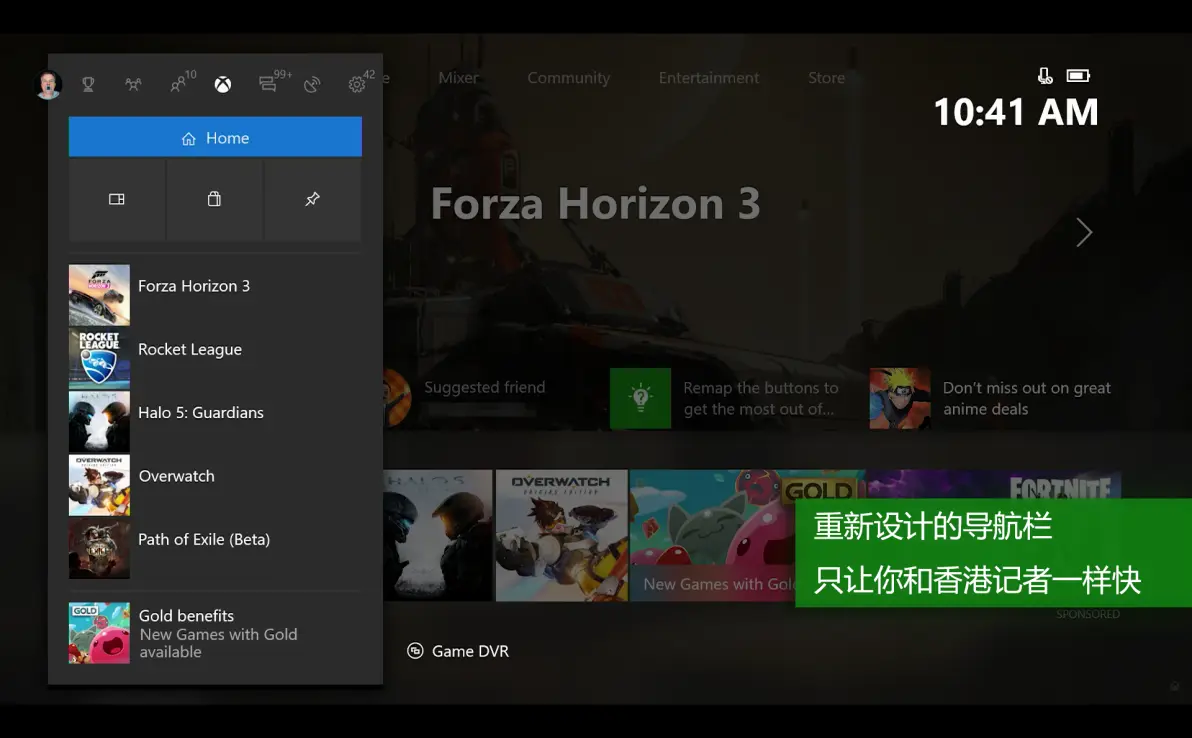Launch Forza Horizon 3 from the guide list
Image resolution: width=1192 pixels, height=738 pixels.
215,295
